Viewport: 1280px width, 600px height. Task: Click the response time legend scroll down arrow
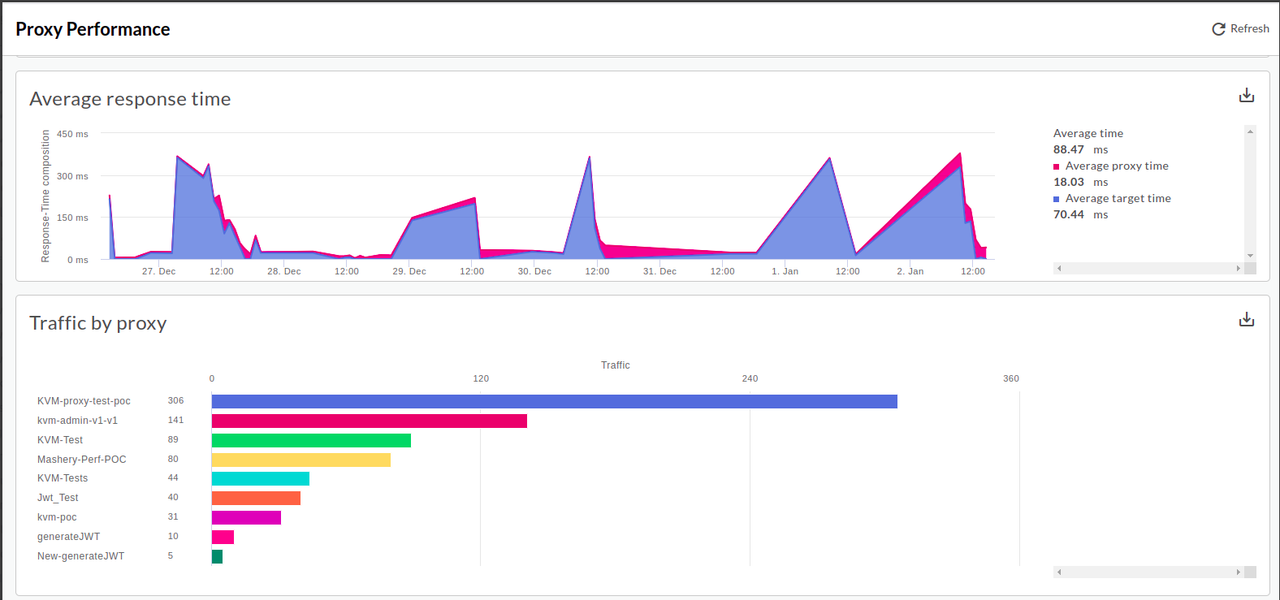(x=1249, y=256)
